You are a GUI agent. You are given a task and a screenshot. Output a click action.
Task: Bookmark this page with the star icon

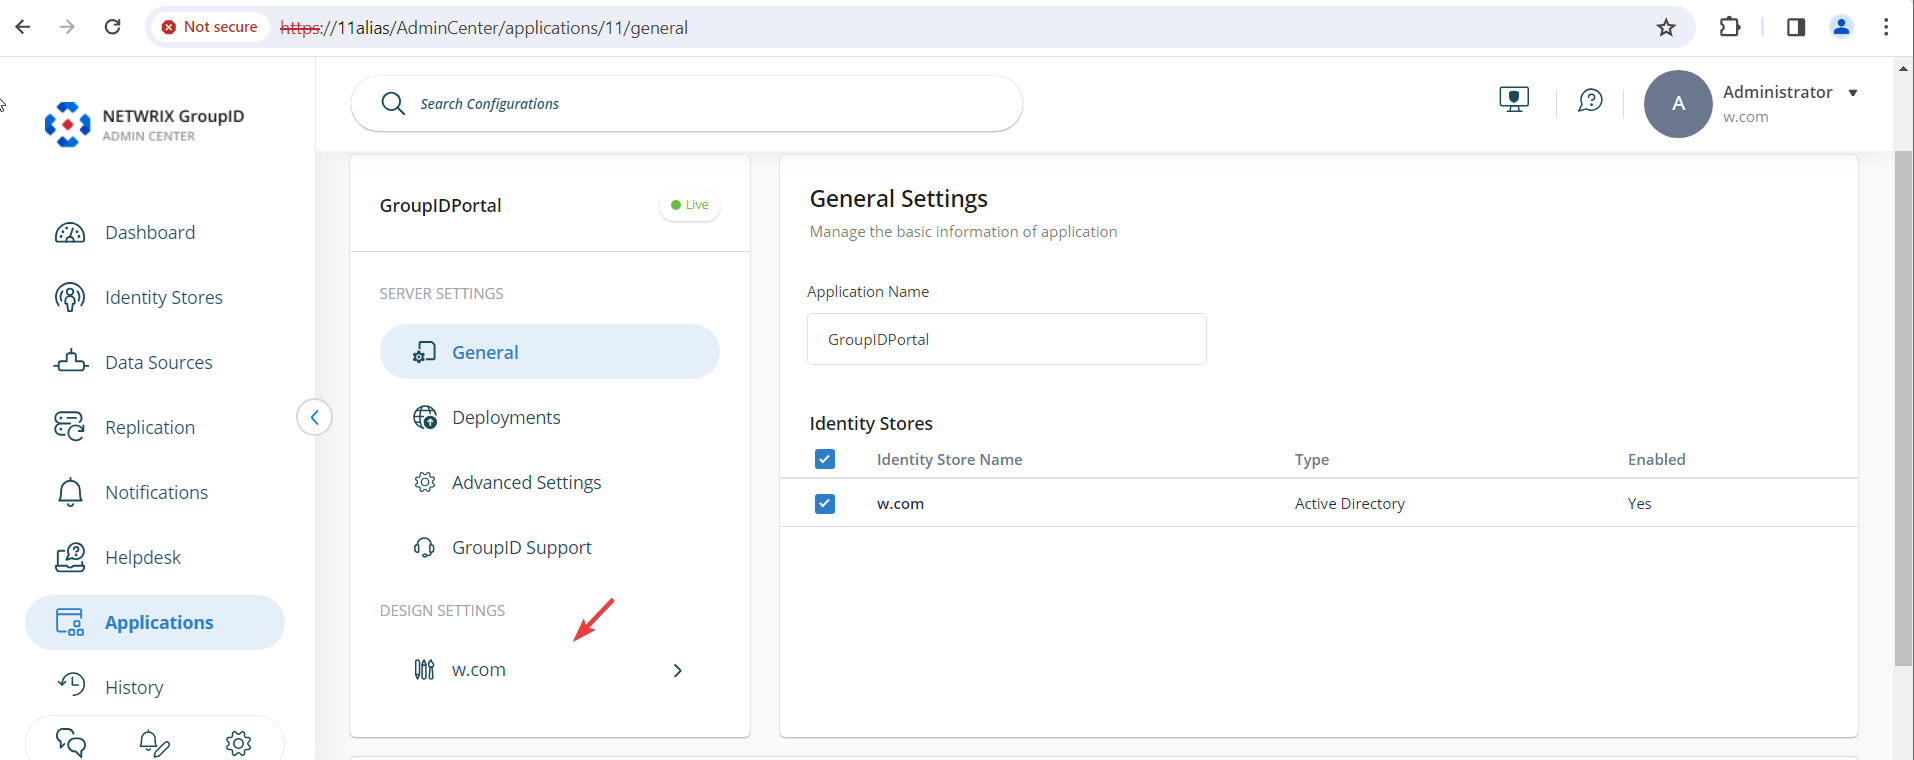1666,28
